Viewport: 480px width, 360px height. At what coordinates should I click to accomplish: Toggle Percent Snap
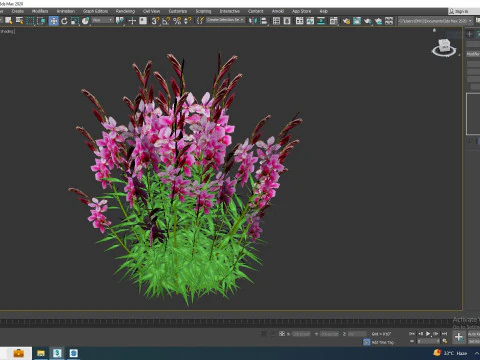point(177,21)
